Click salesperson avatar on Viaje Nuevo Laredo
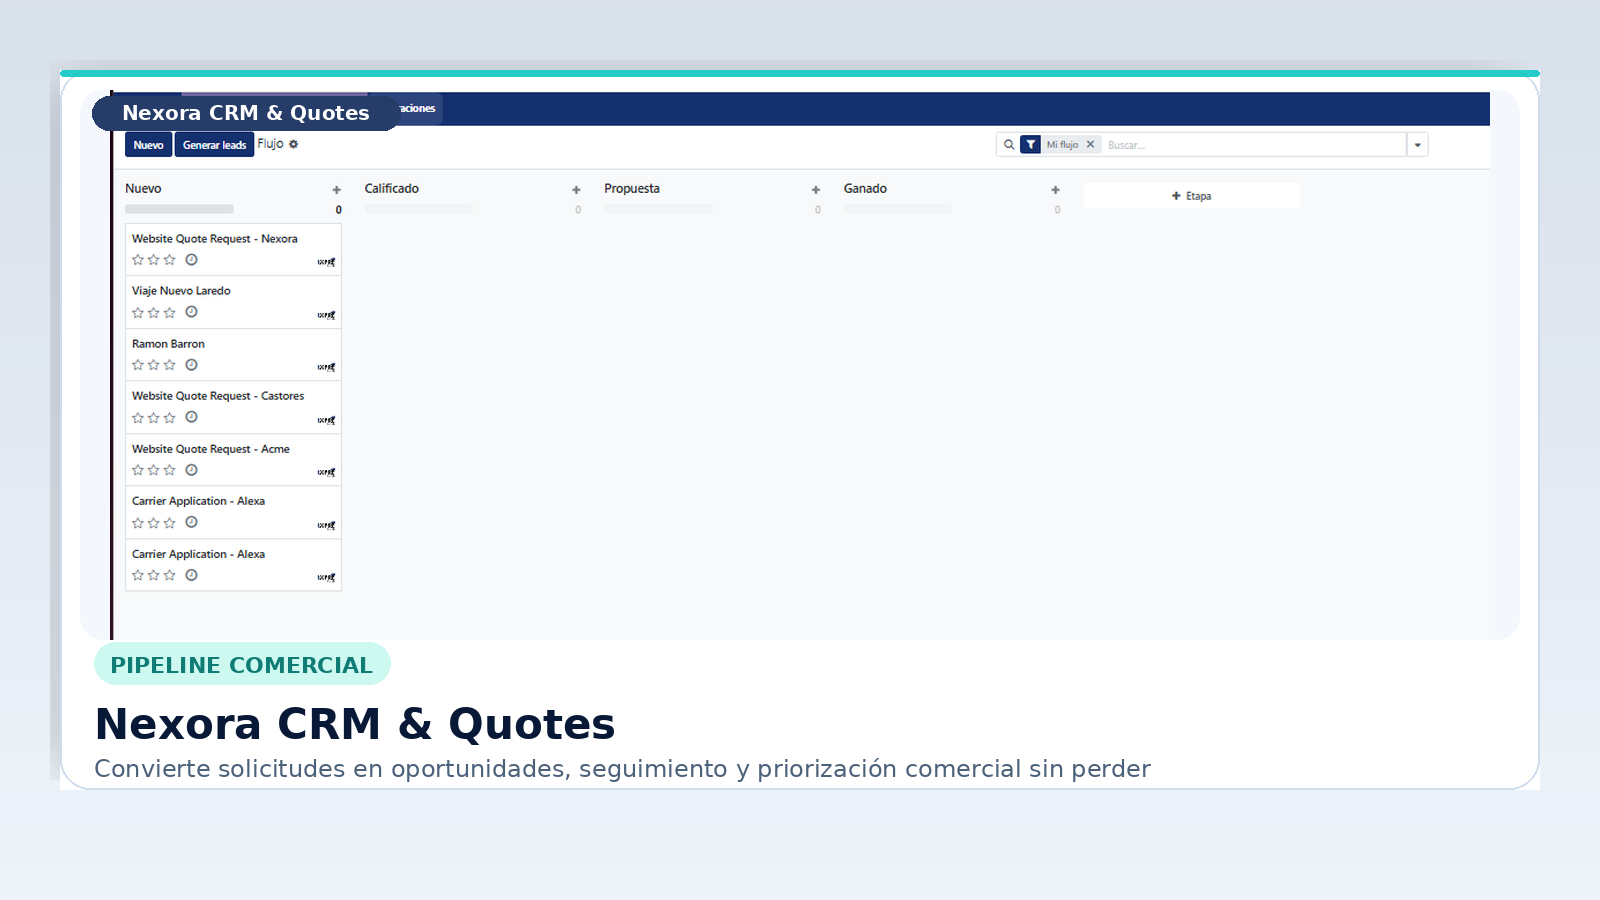1600x900 pixels. point(326,315)
